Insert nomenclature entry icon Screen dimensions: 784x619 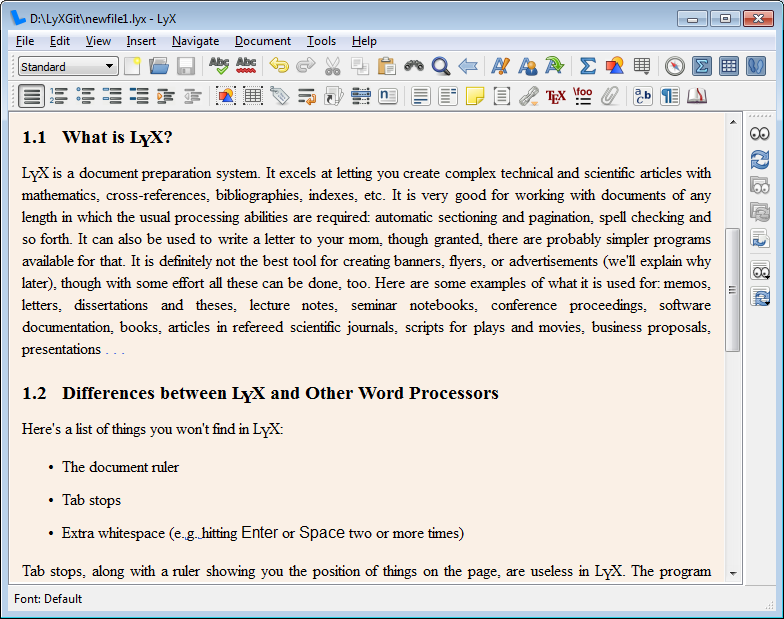tap(388, 96)
